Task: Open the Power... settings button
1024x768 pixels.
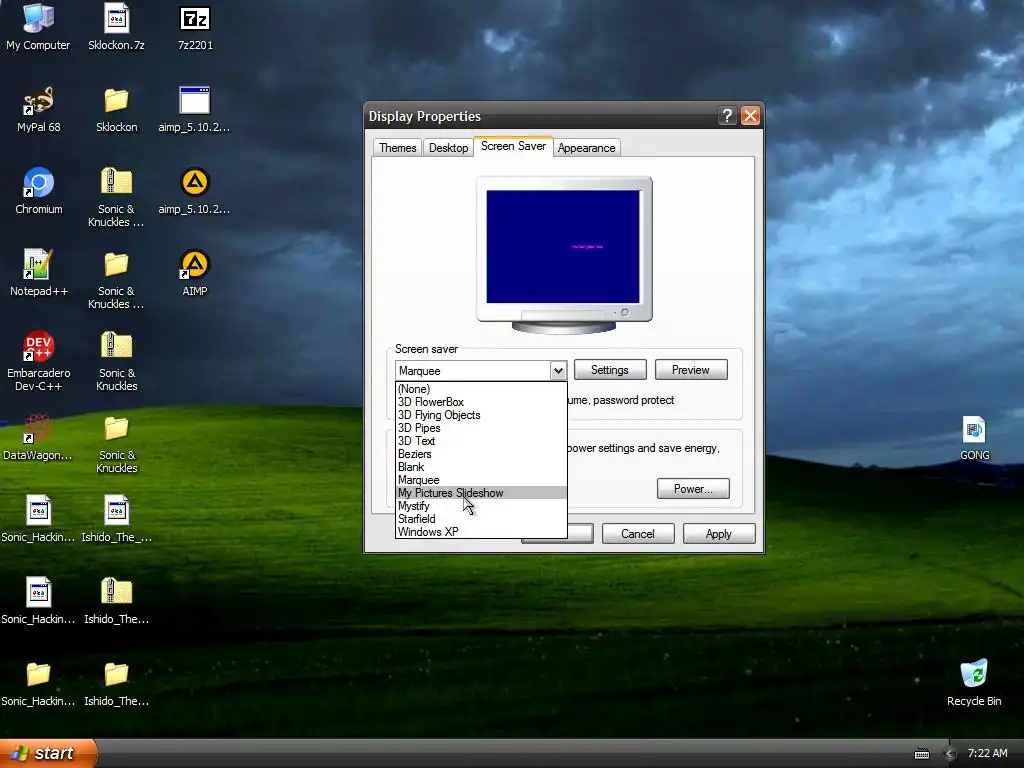Action: point(693,488)
